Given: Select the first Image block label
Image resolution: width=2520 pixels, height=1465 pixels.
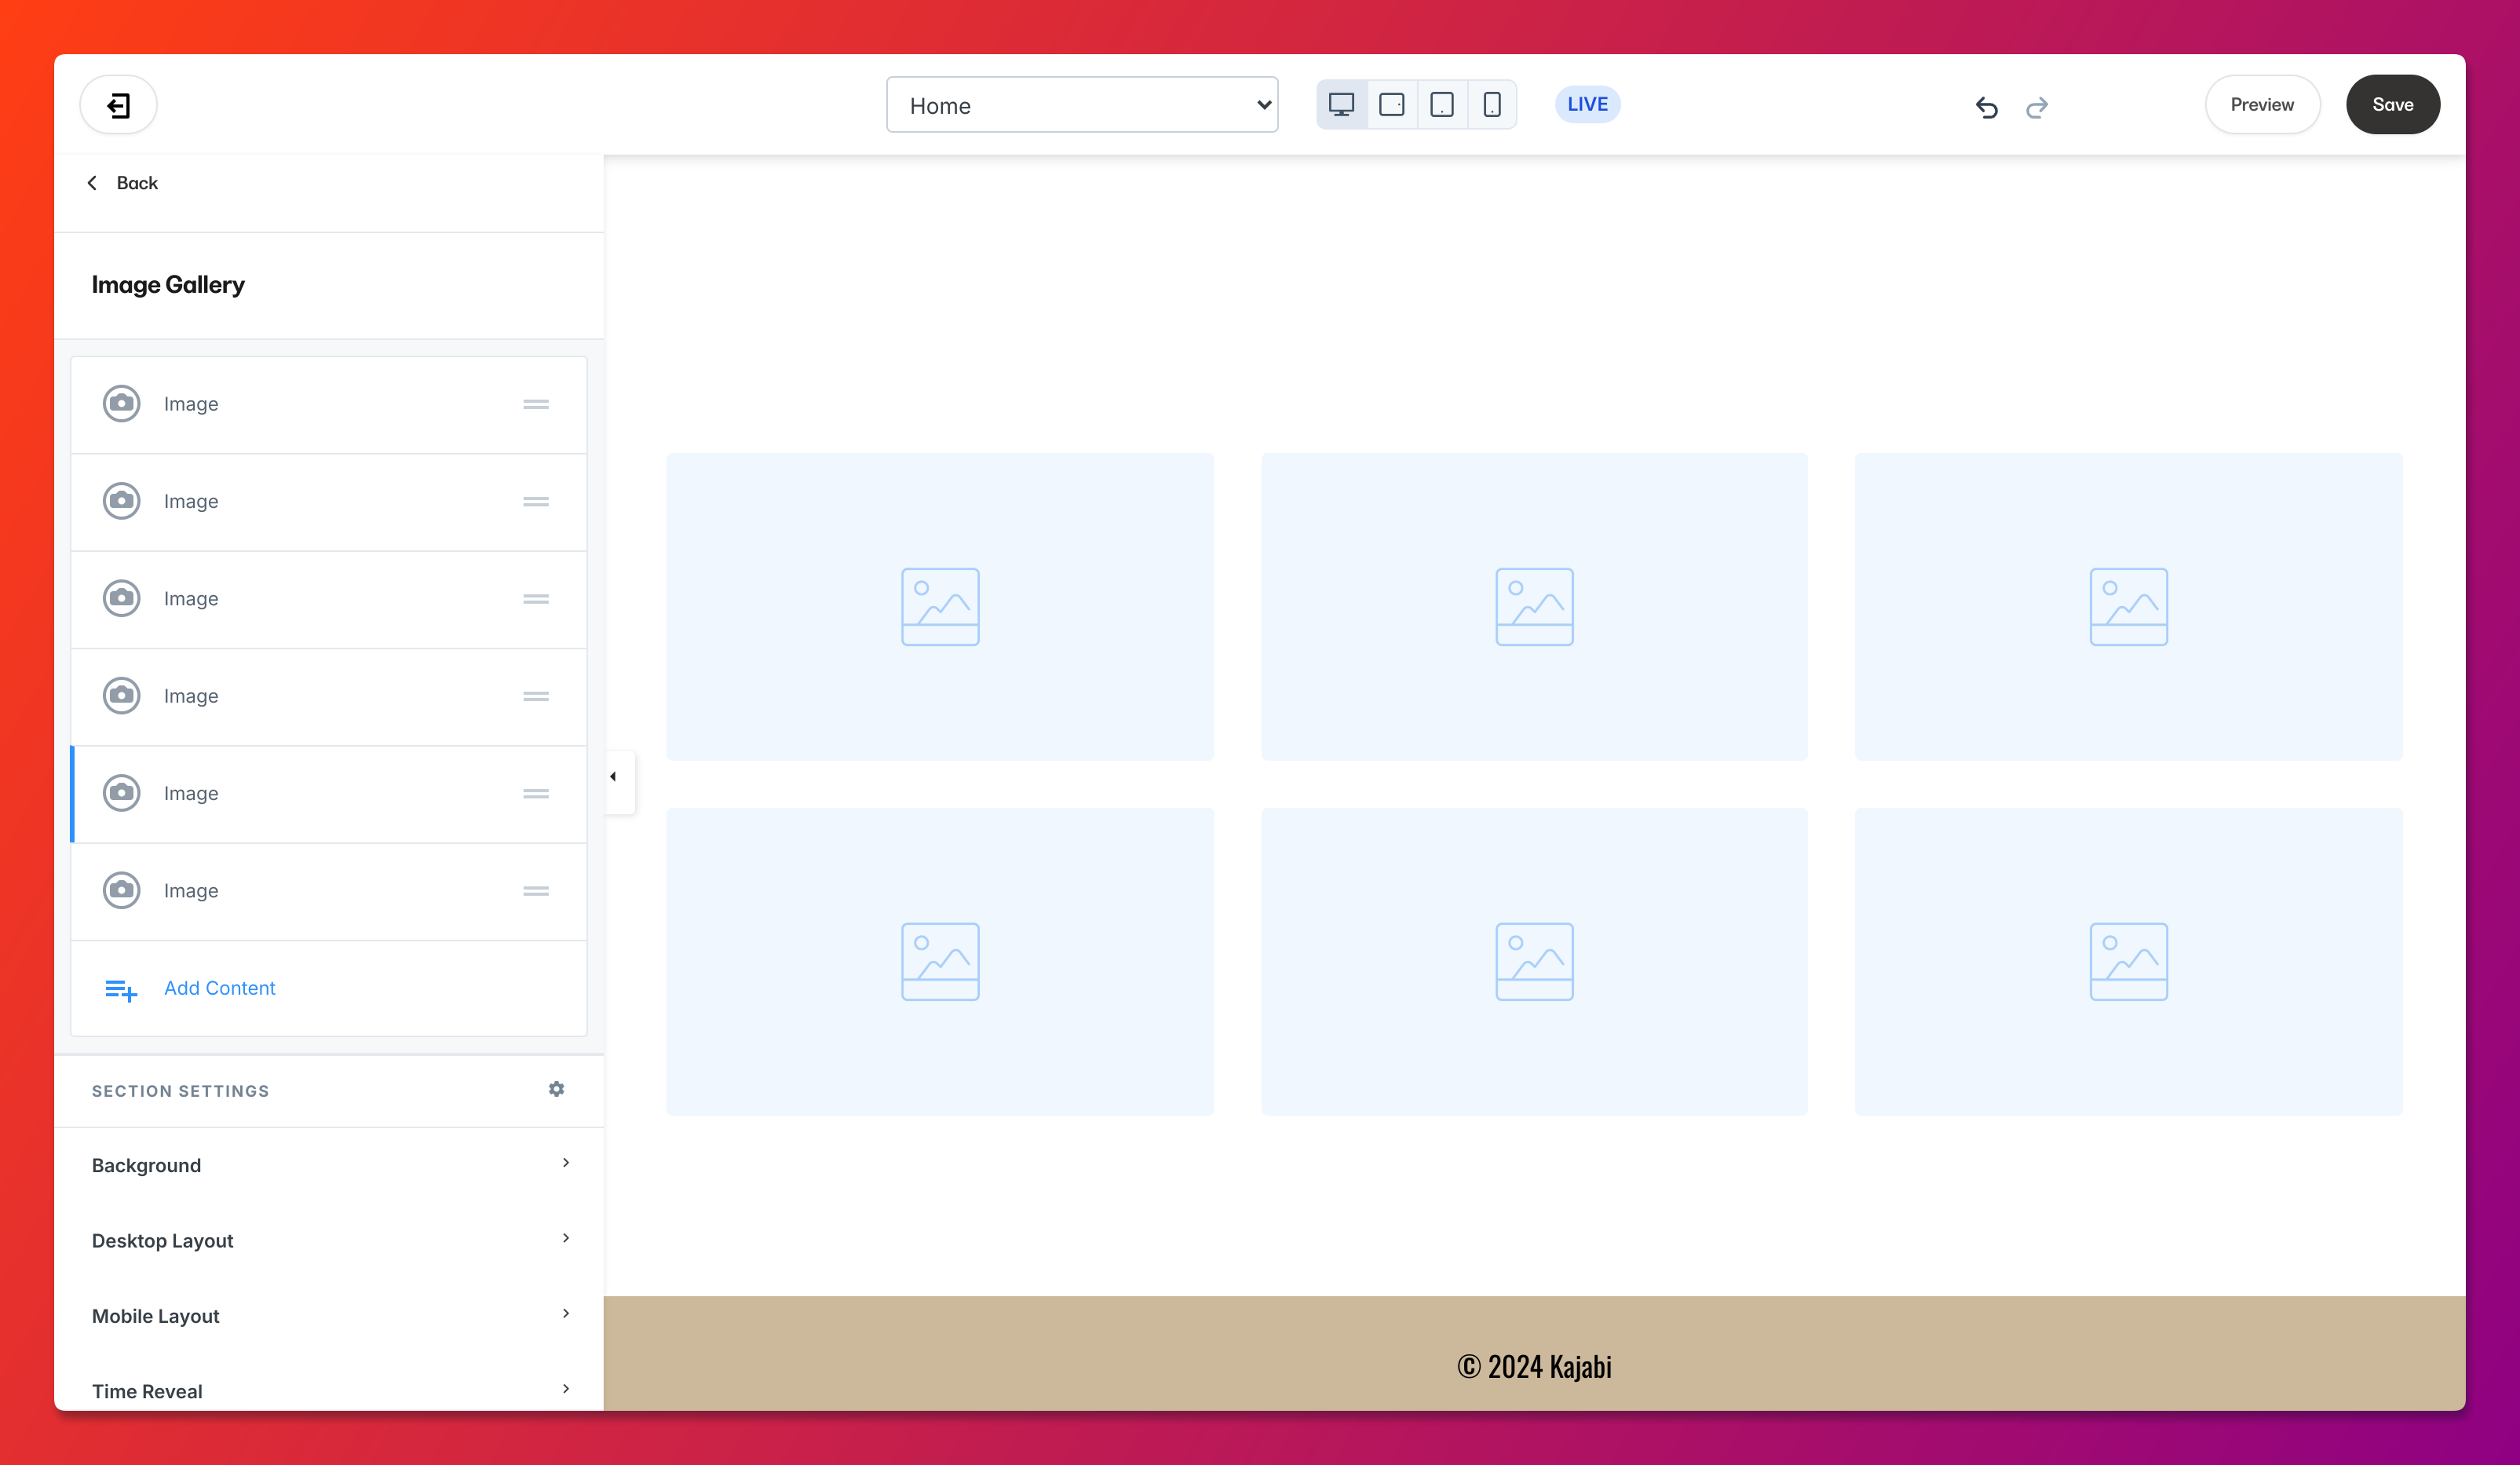Looking at the screenshot, I should click(x=191, y=404).
